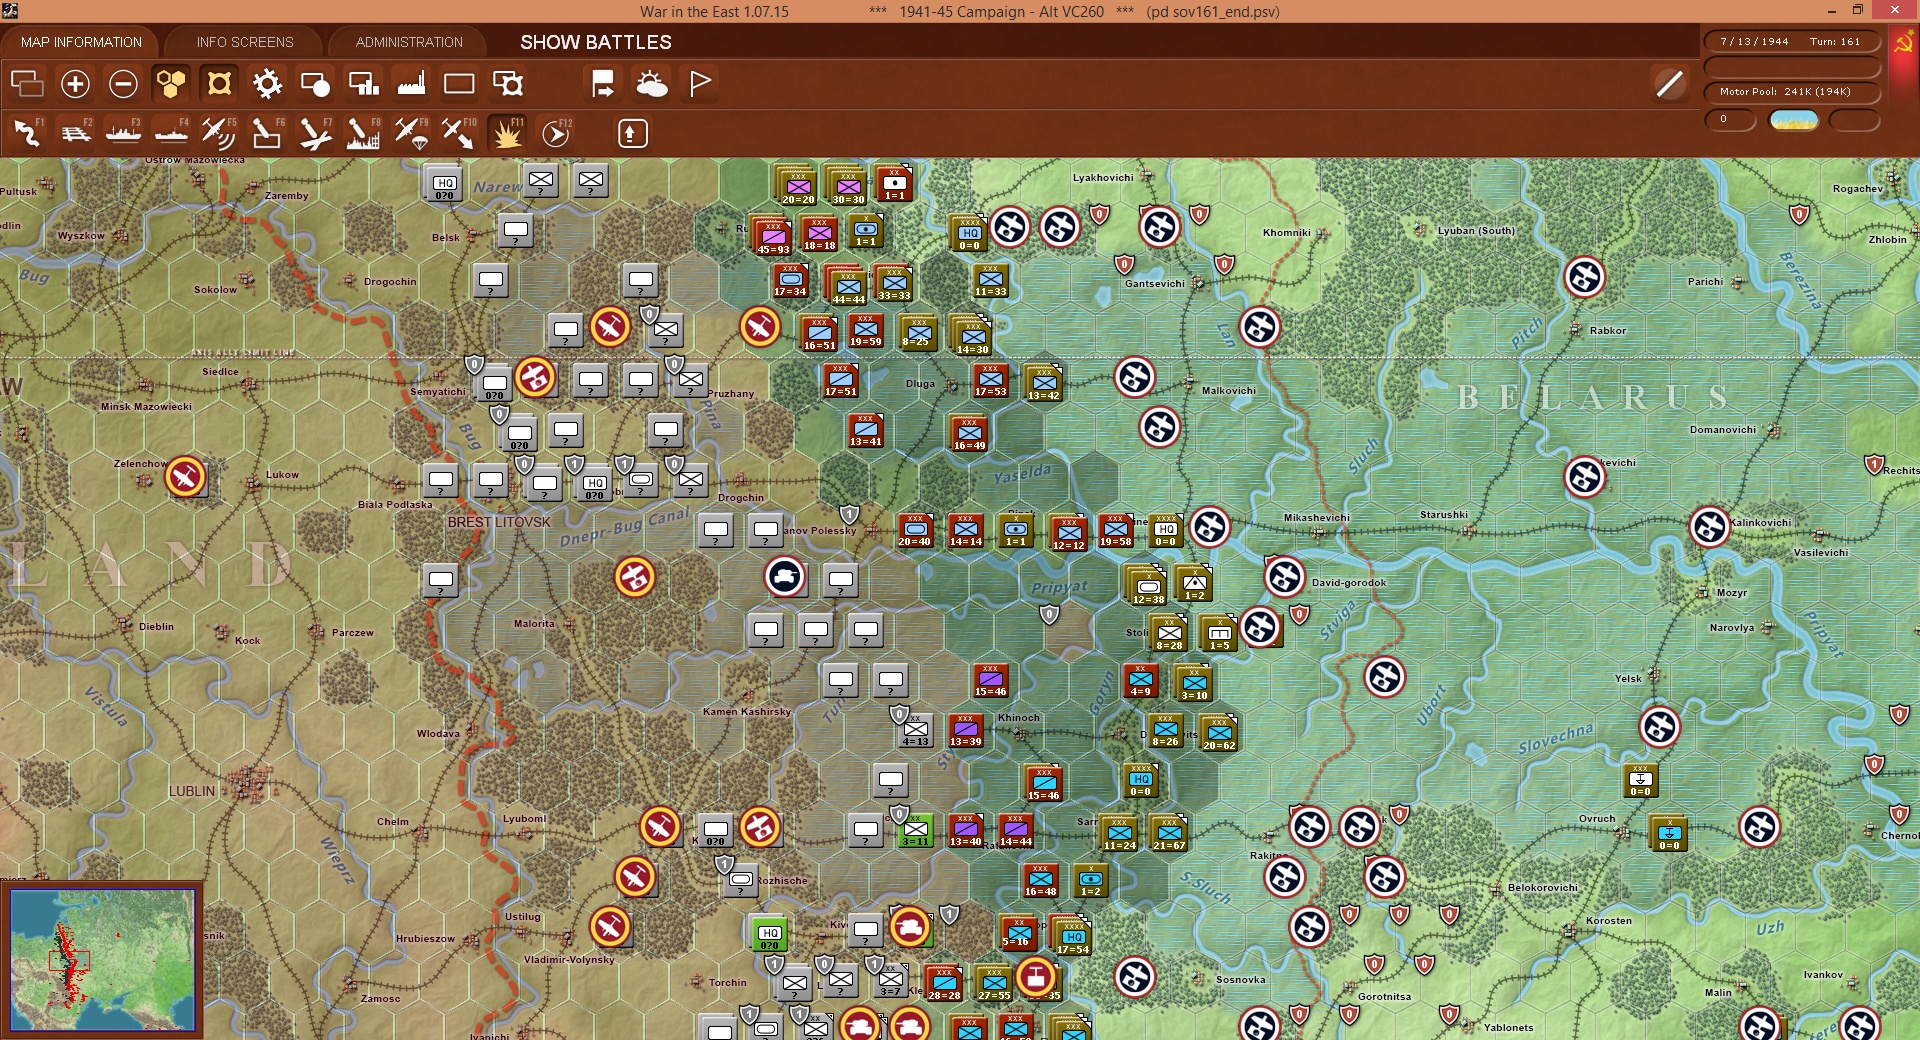Click the BREST LITOVSK city label

[499, 522]
